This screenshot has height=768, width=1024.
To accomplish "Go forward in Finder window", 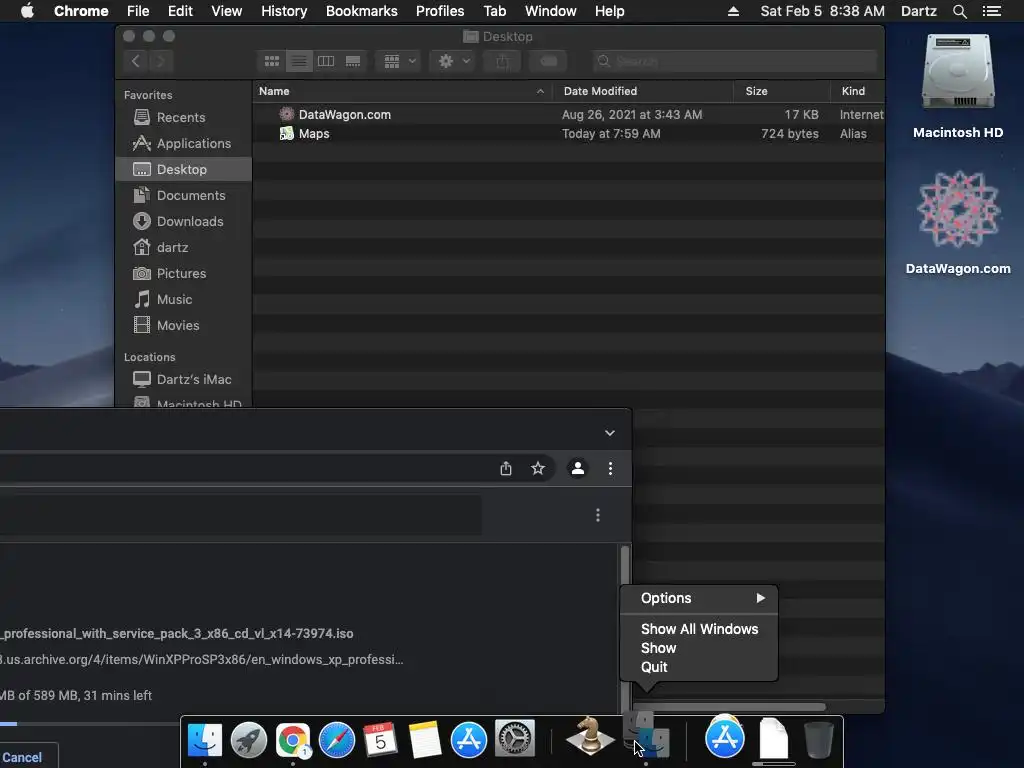I will pyautogui.click(x=161, y=61).
